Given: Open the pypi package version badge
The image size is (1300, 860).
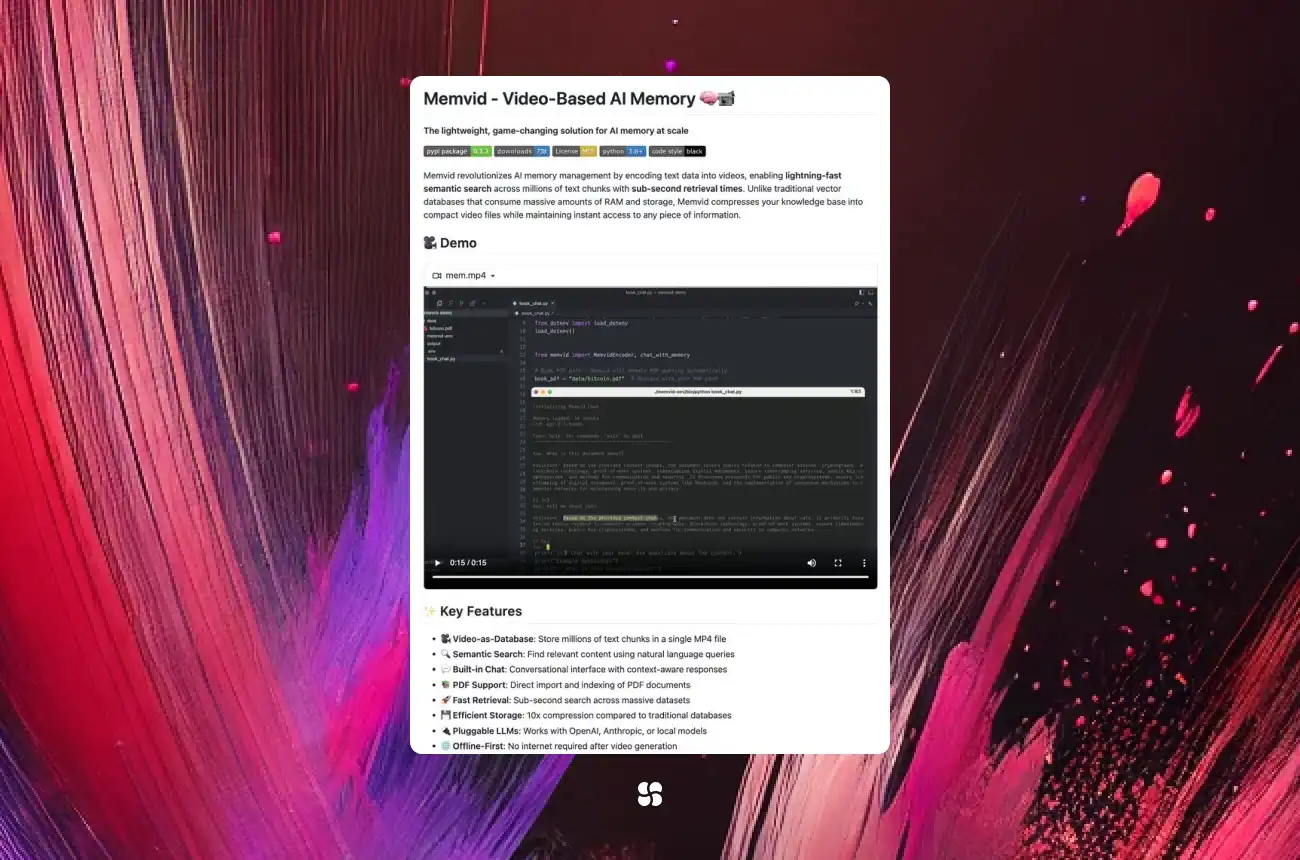Looking at the screenshot, I should point(457,152).
